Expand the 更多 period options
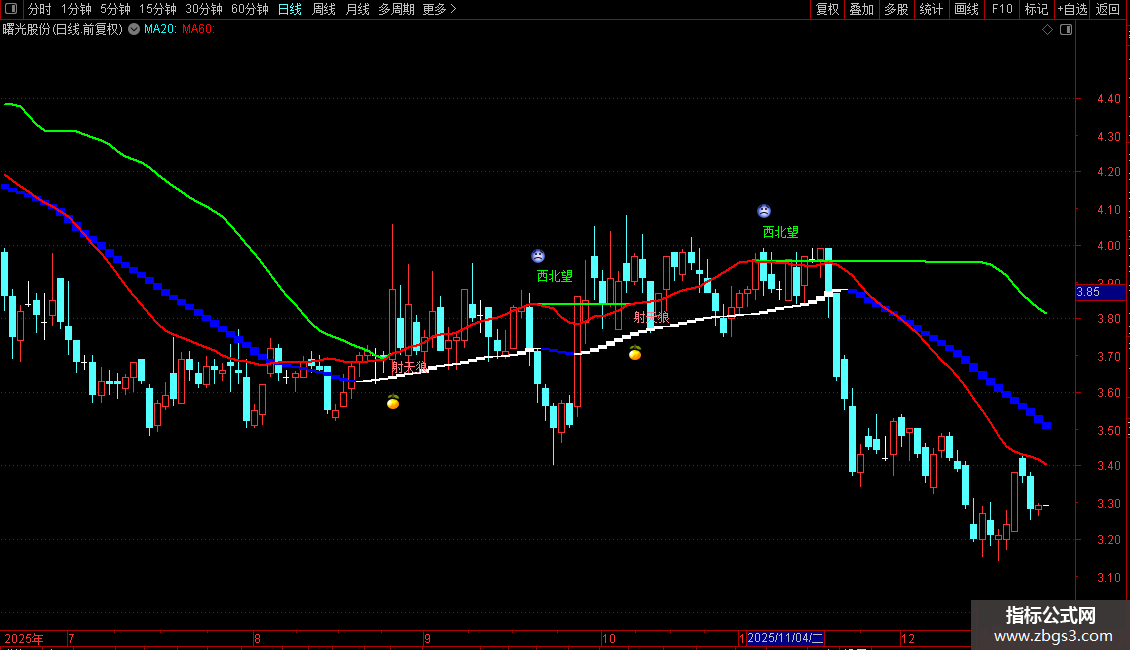The height and width of the screenshot is (650, 1130). (440, 9)
